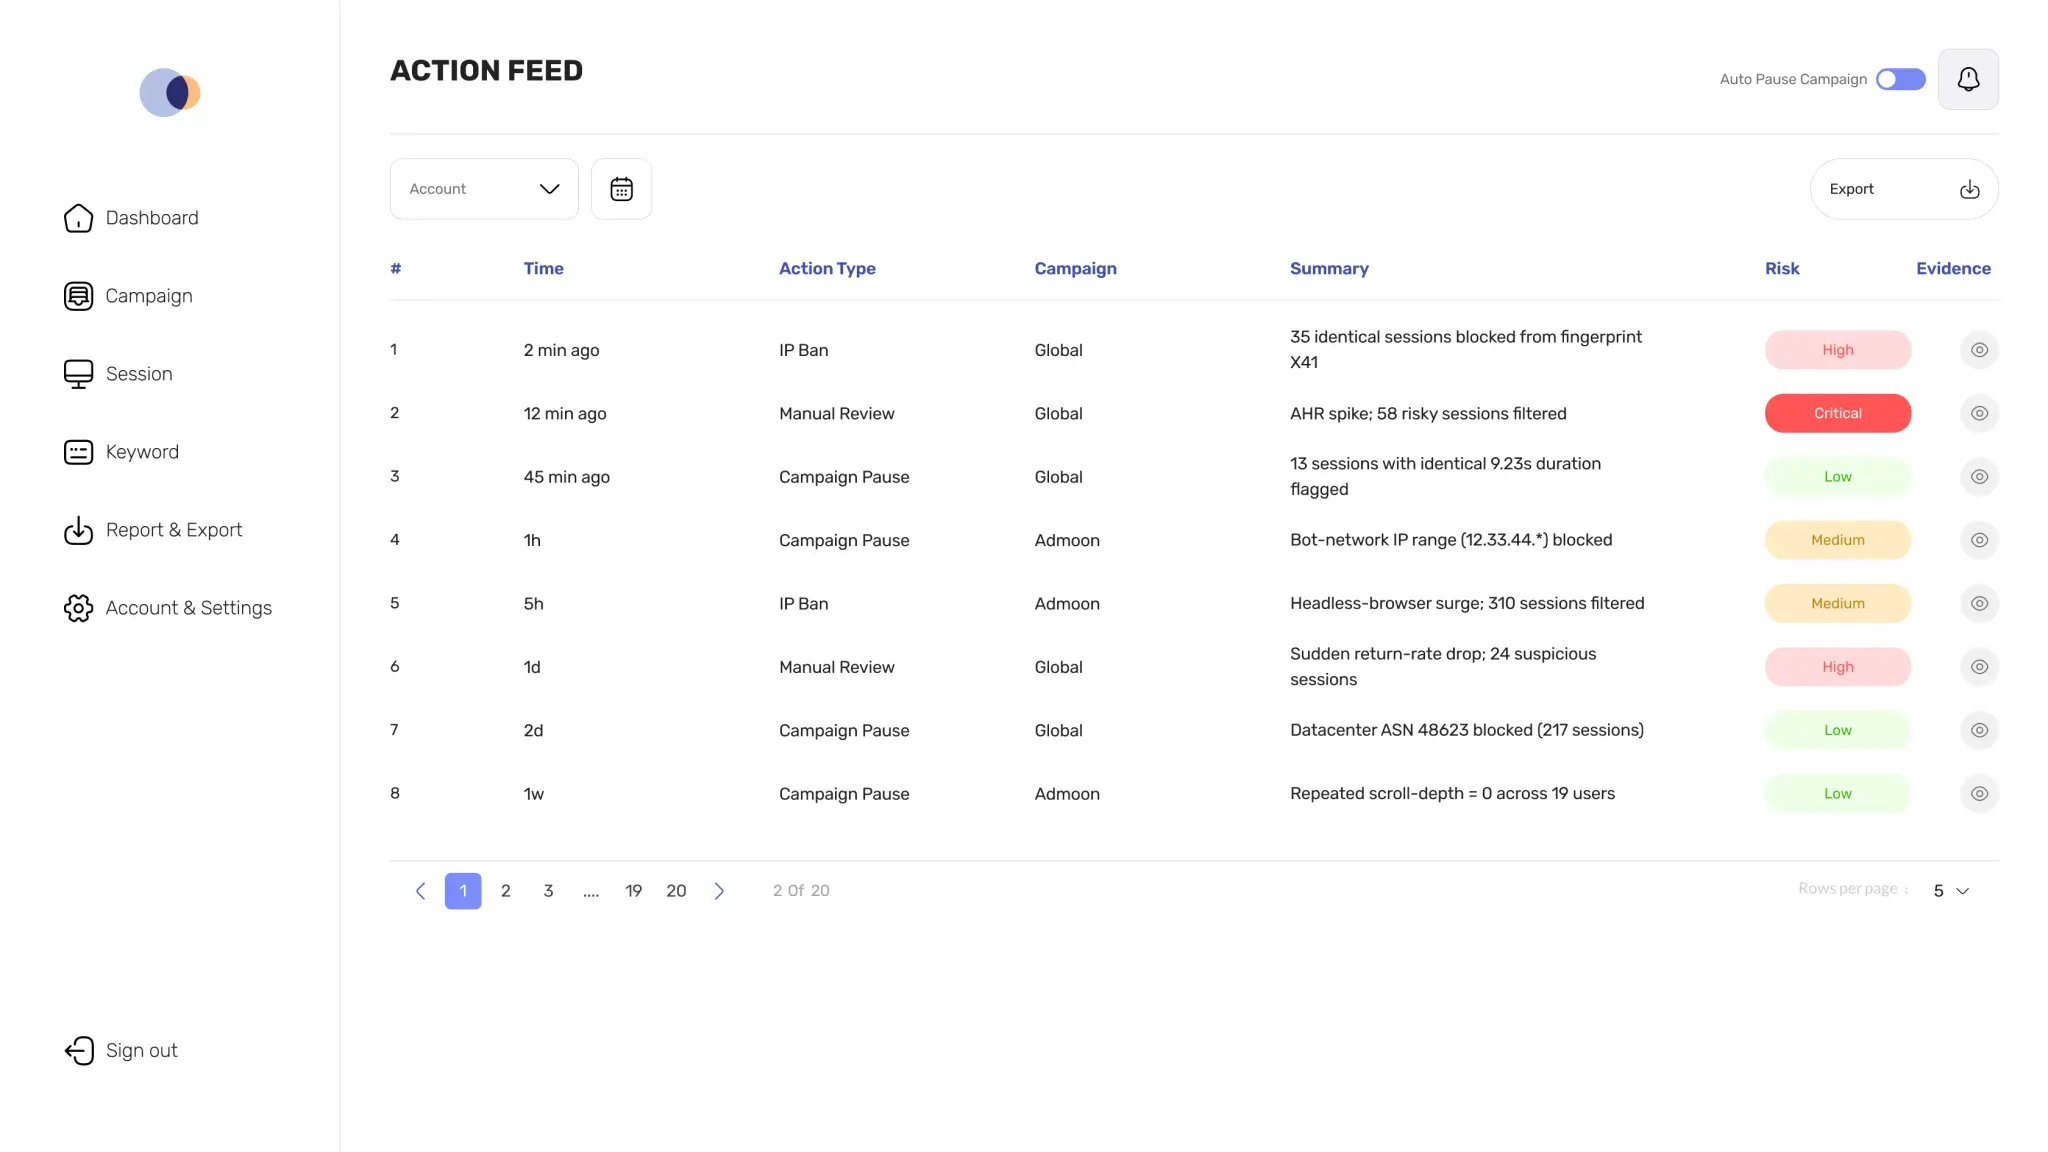The height and width of the screenshot is (1152, 2048).
Task: View evidence for Headless-browser surge row
Action: (1979, 603)
